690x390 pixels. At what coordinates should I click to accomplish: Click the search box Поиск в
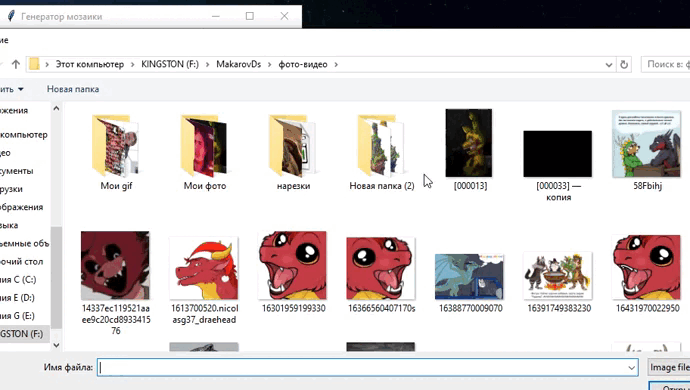665,64
